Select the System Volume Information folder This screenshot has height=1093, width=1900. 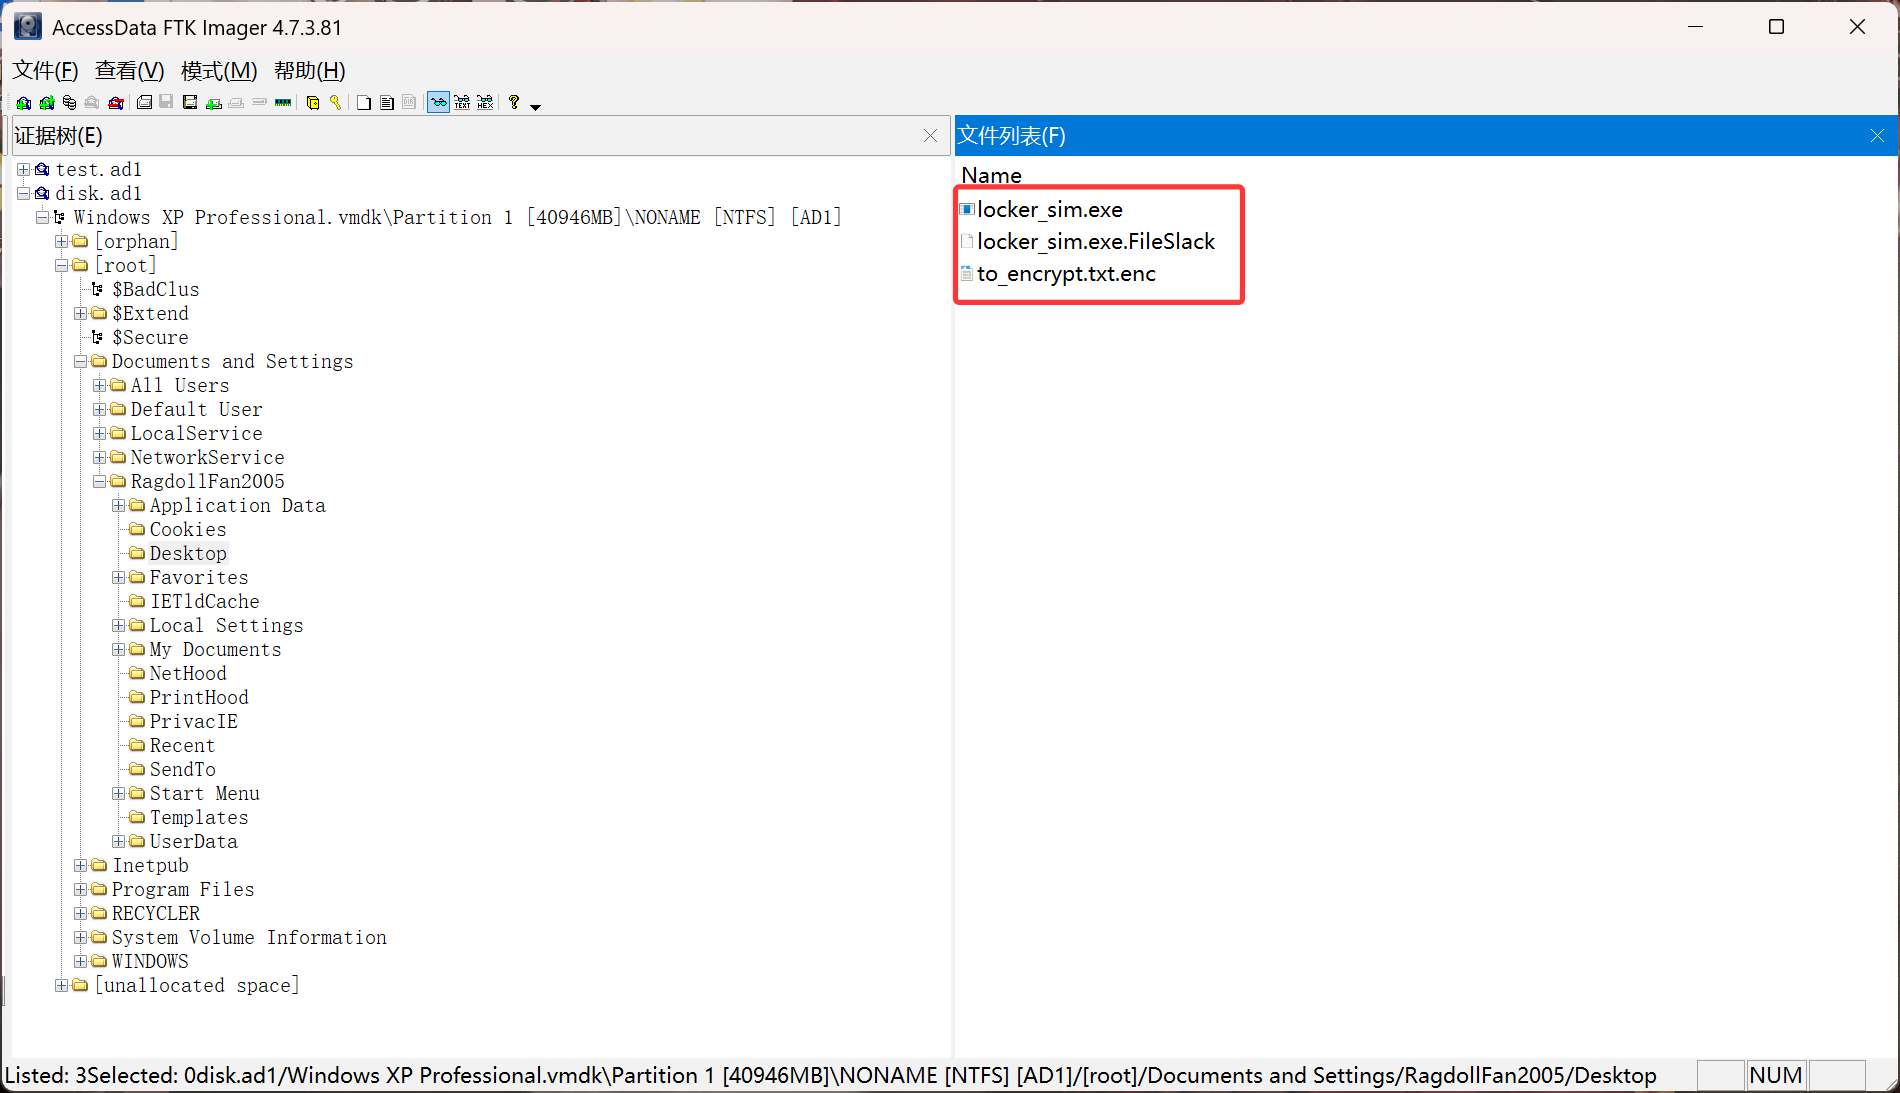249,938
